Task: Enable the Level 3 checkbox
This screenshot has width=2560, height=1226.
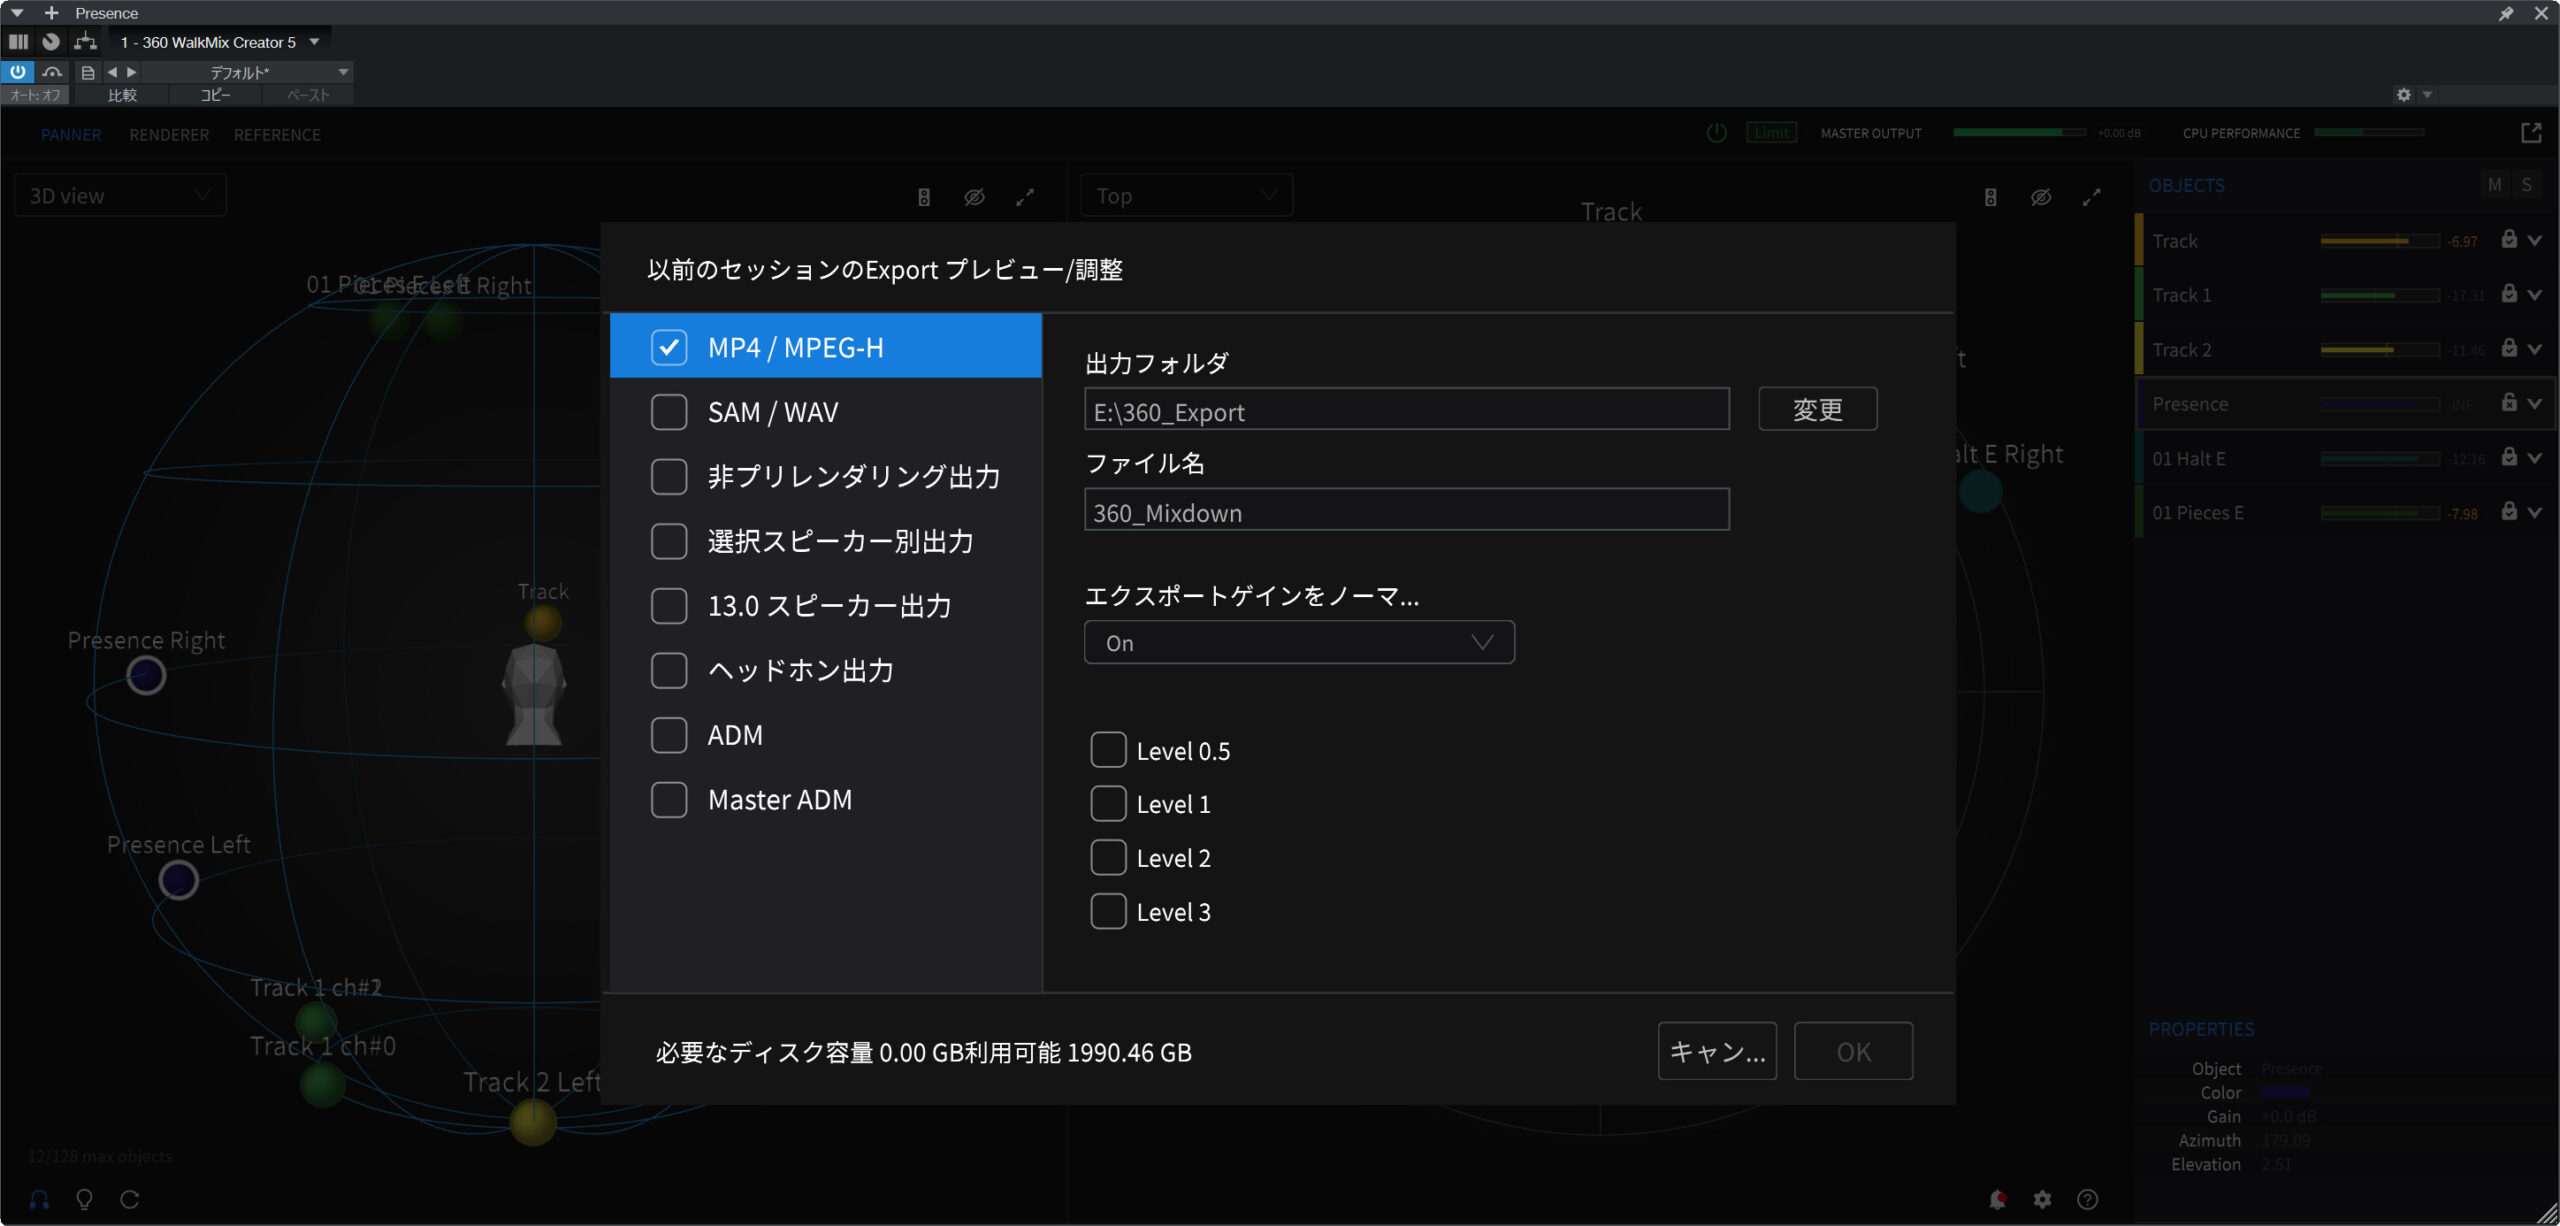Action: [1108, 912]
